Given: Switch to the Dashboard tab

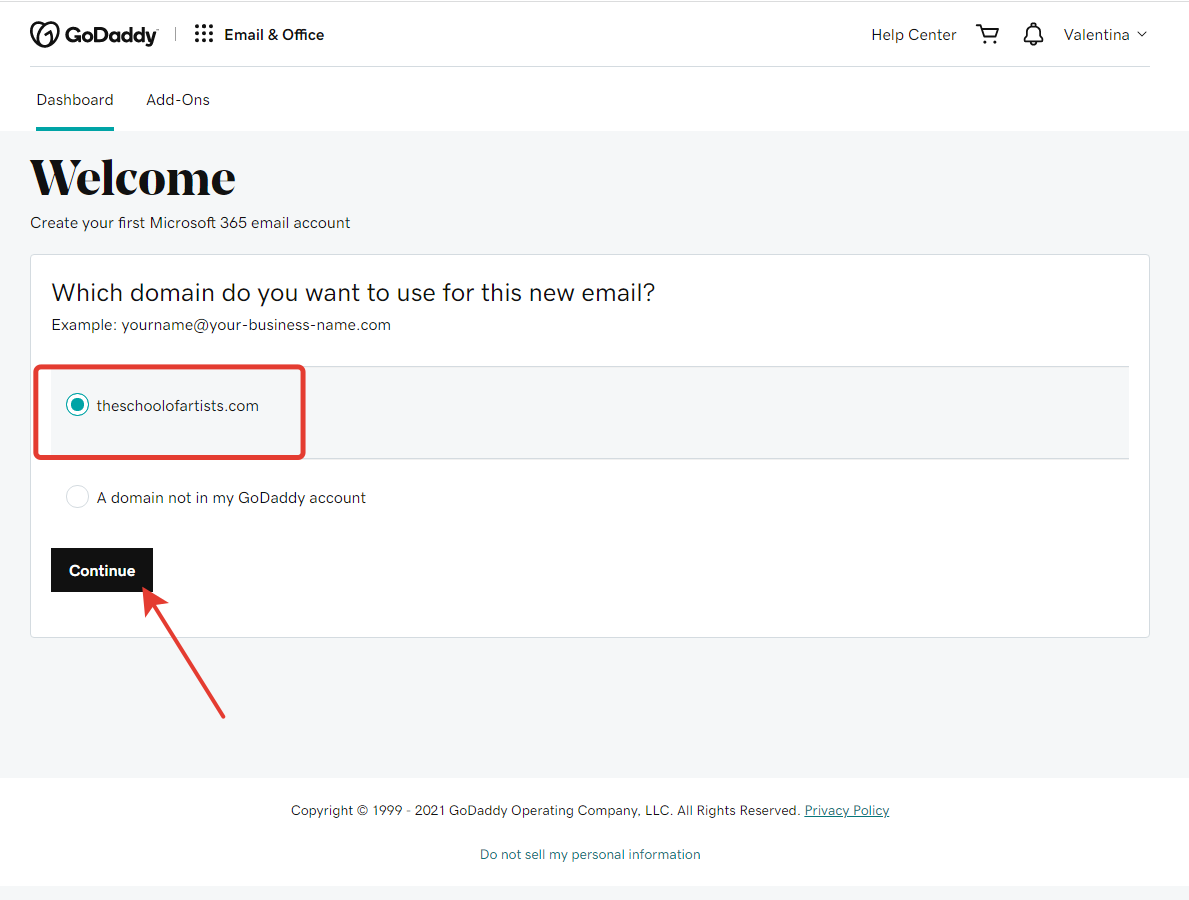Looking at the screenshot, I should pyautogui.click(x=75, y=100).
